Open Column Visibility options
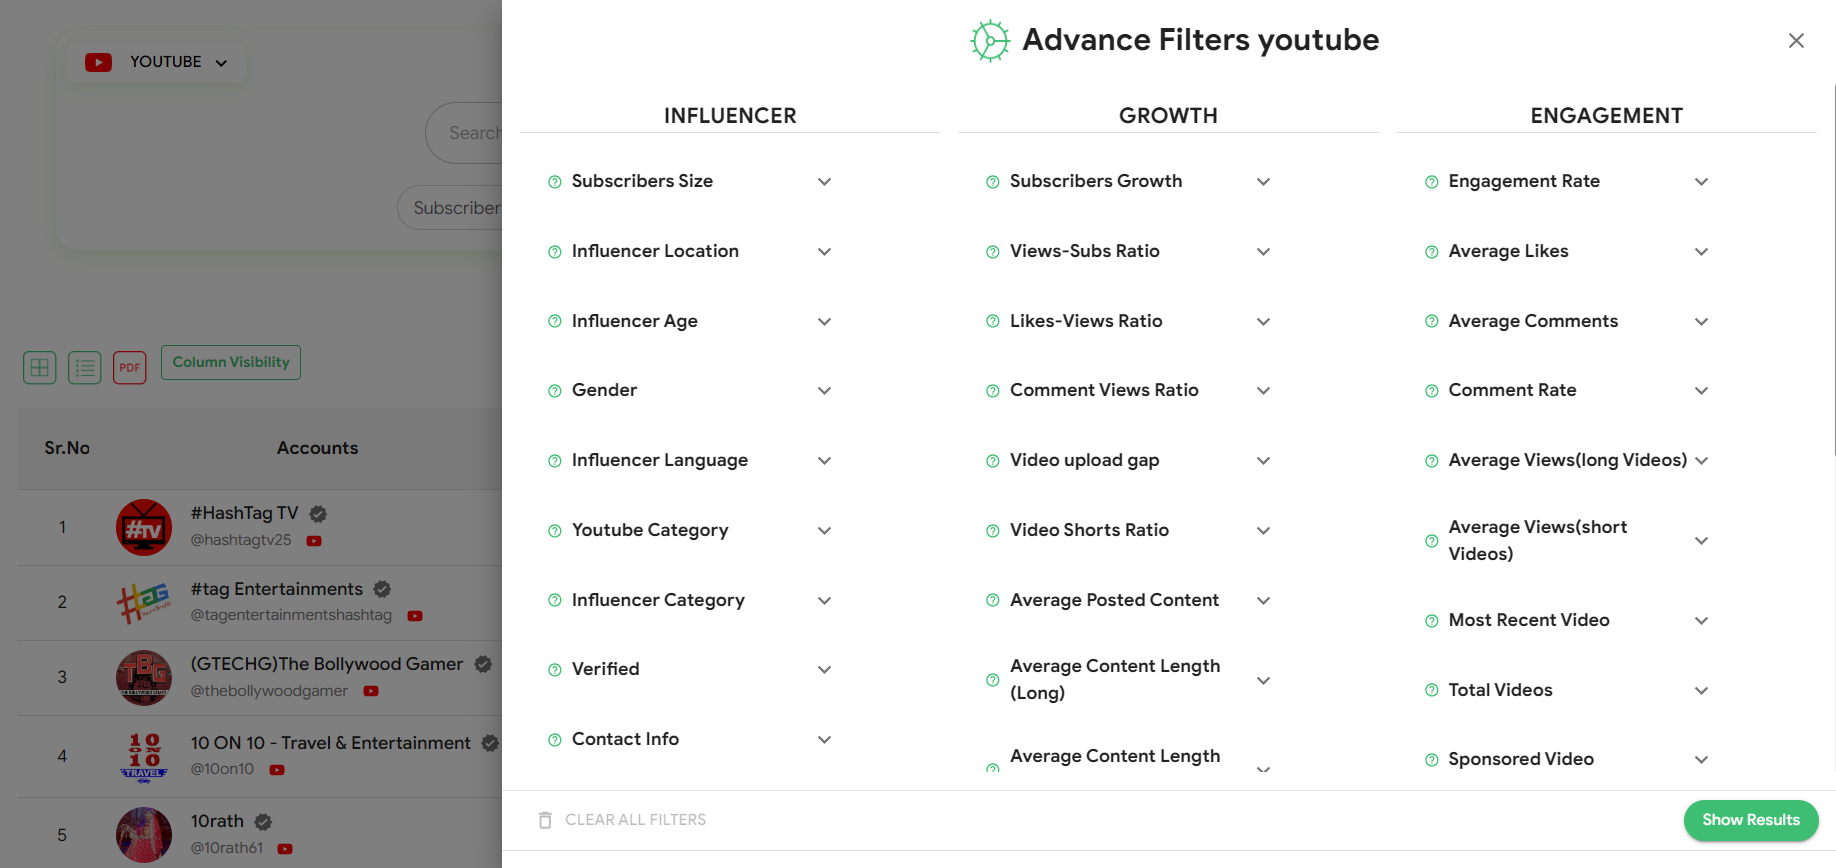The height and width of the screenshot is (868, 1836). (231, 362)
